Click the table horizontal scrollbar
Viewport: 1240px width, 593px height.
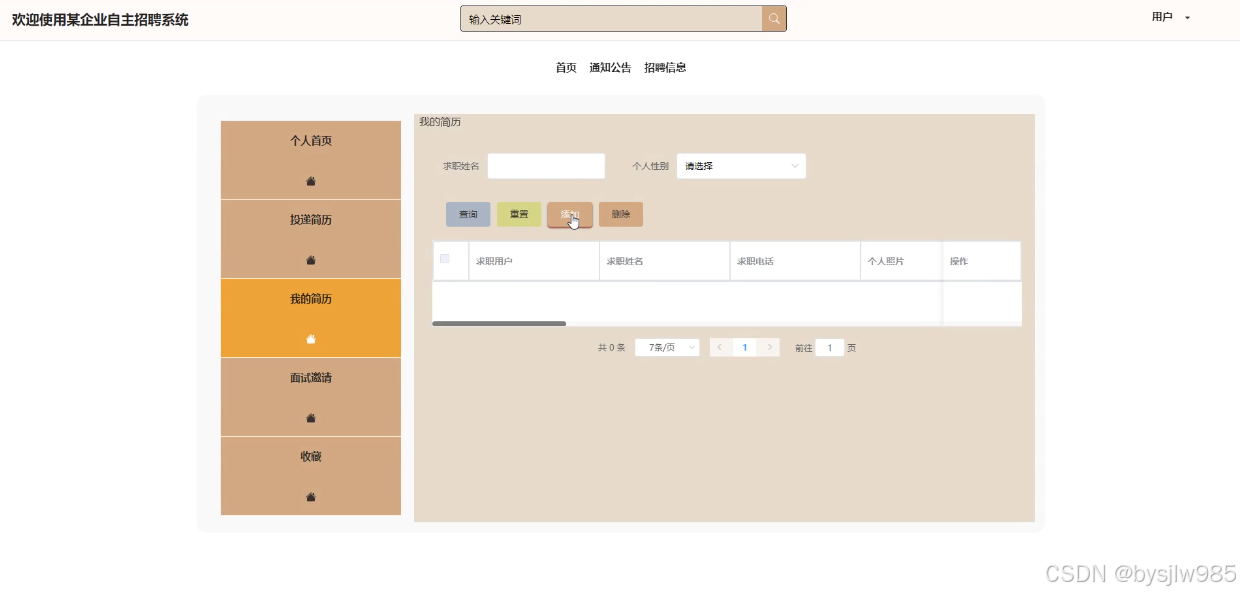[x=499, y=324]
